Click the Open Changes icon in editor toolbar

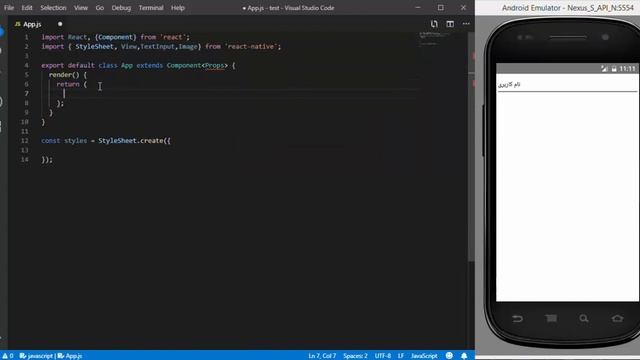[434, 24]
